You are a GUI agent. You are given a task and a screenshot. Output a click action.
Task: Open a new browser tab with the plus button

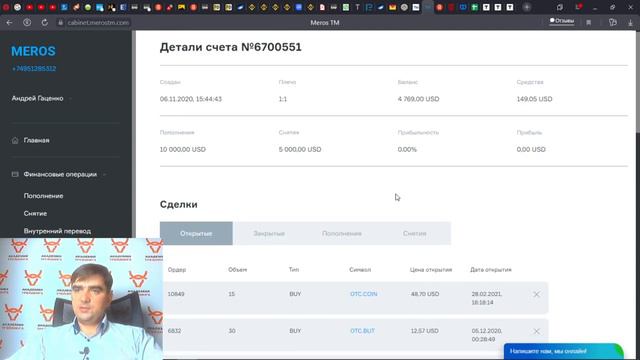pyautogui.click(x=527, y=7)
